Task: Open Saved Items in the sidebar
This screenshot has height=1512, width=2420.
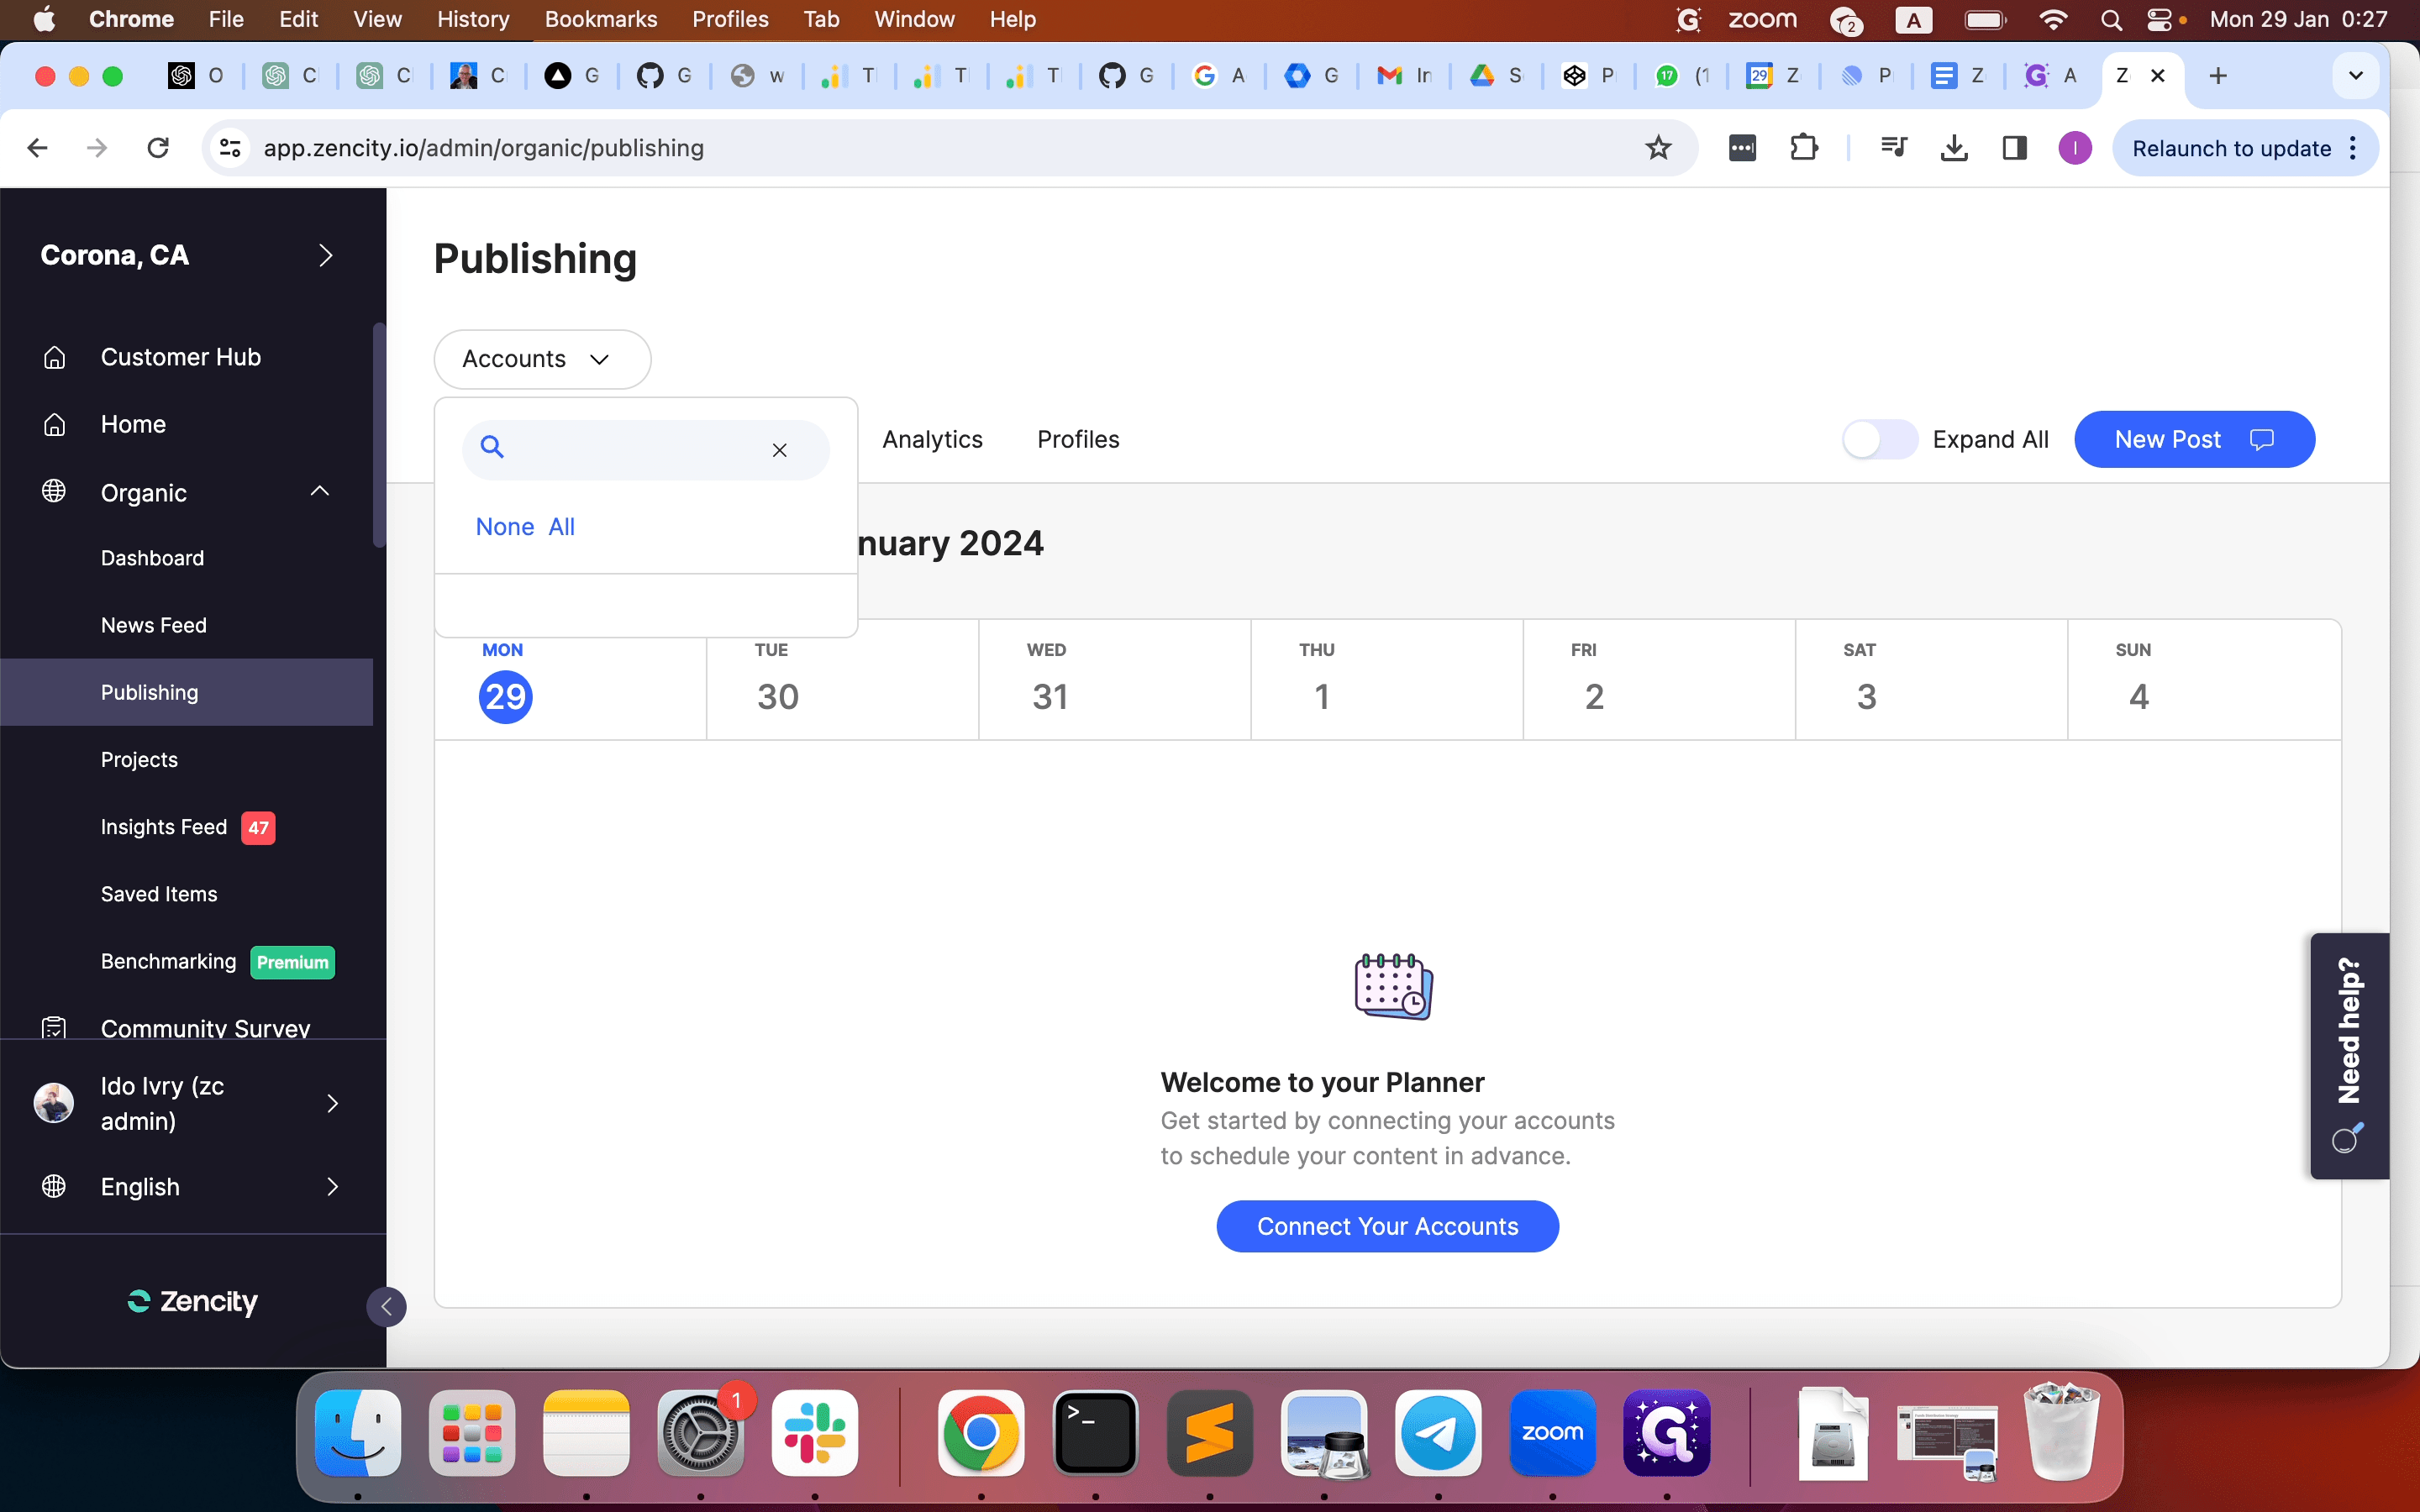Action: (x=159, y=894)
